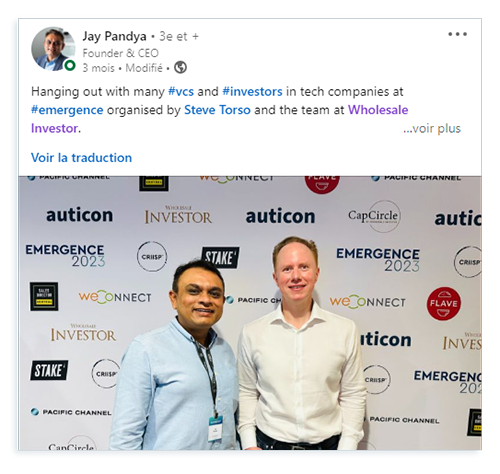This screenshot has height=474, width=500.
Task: Click the green online status indicator
Action: pos(70,65)
